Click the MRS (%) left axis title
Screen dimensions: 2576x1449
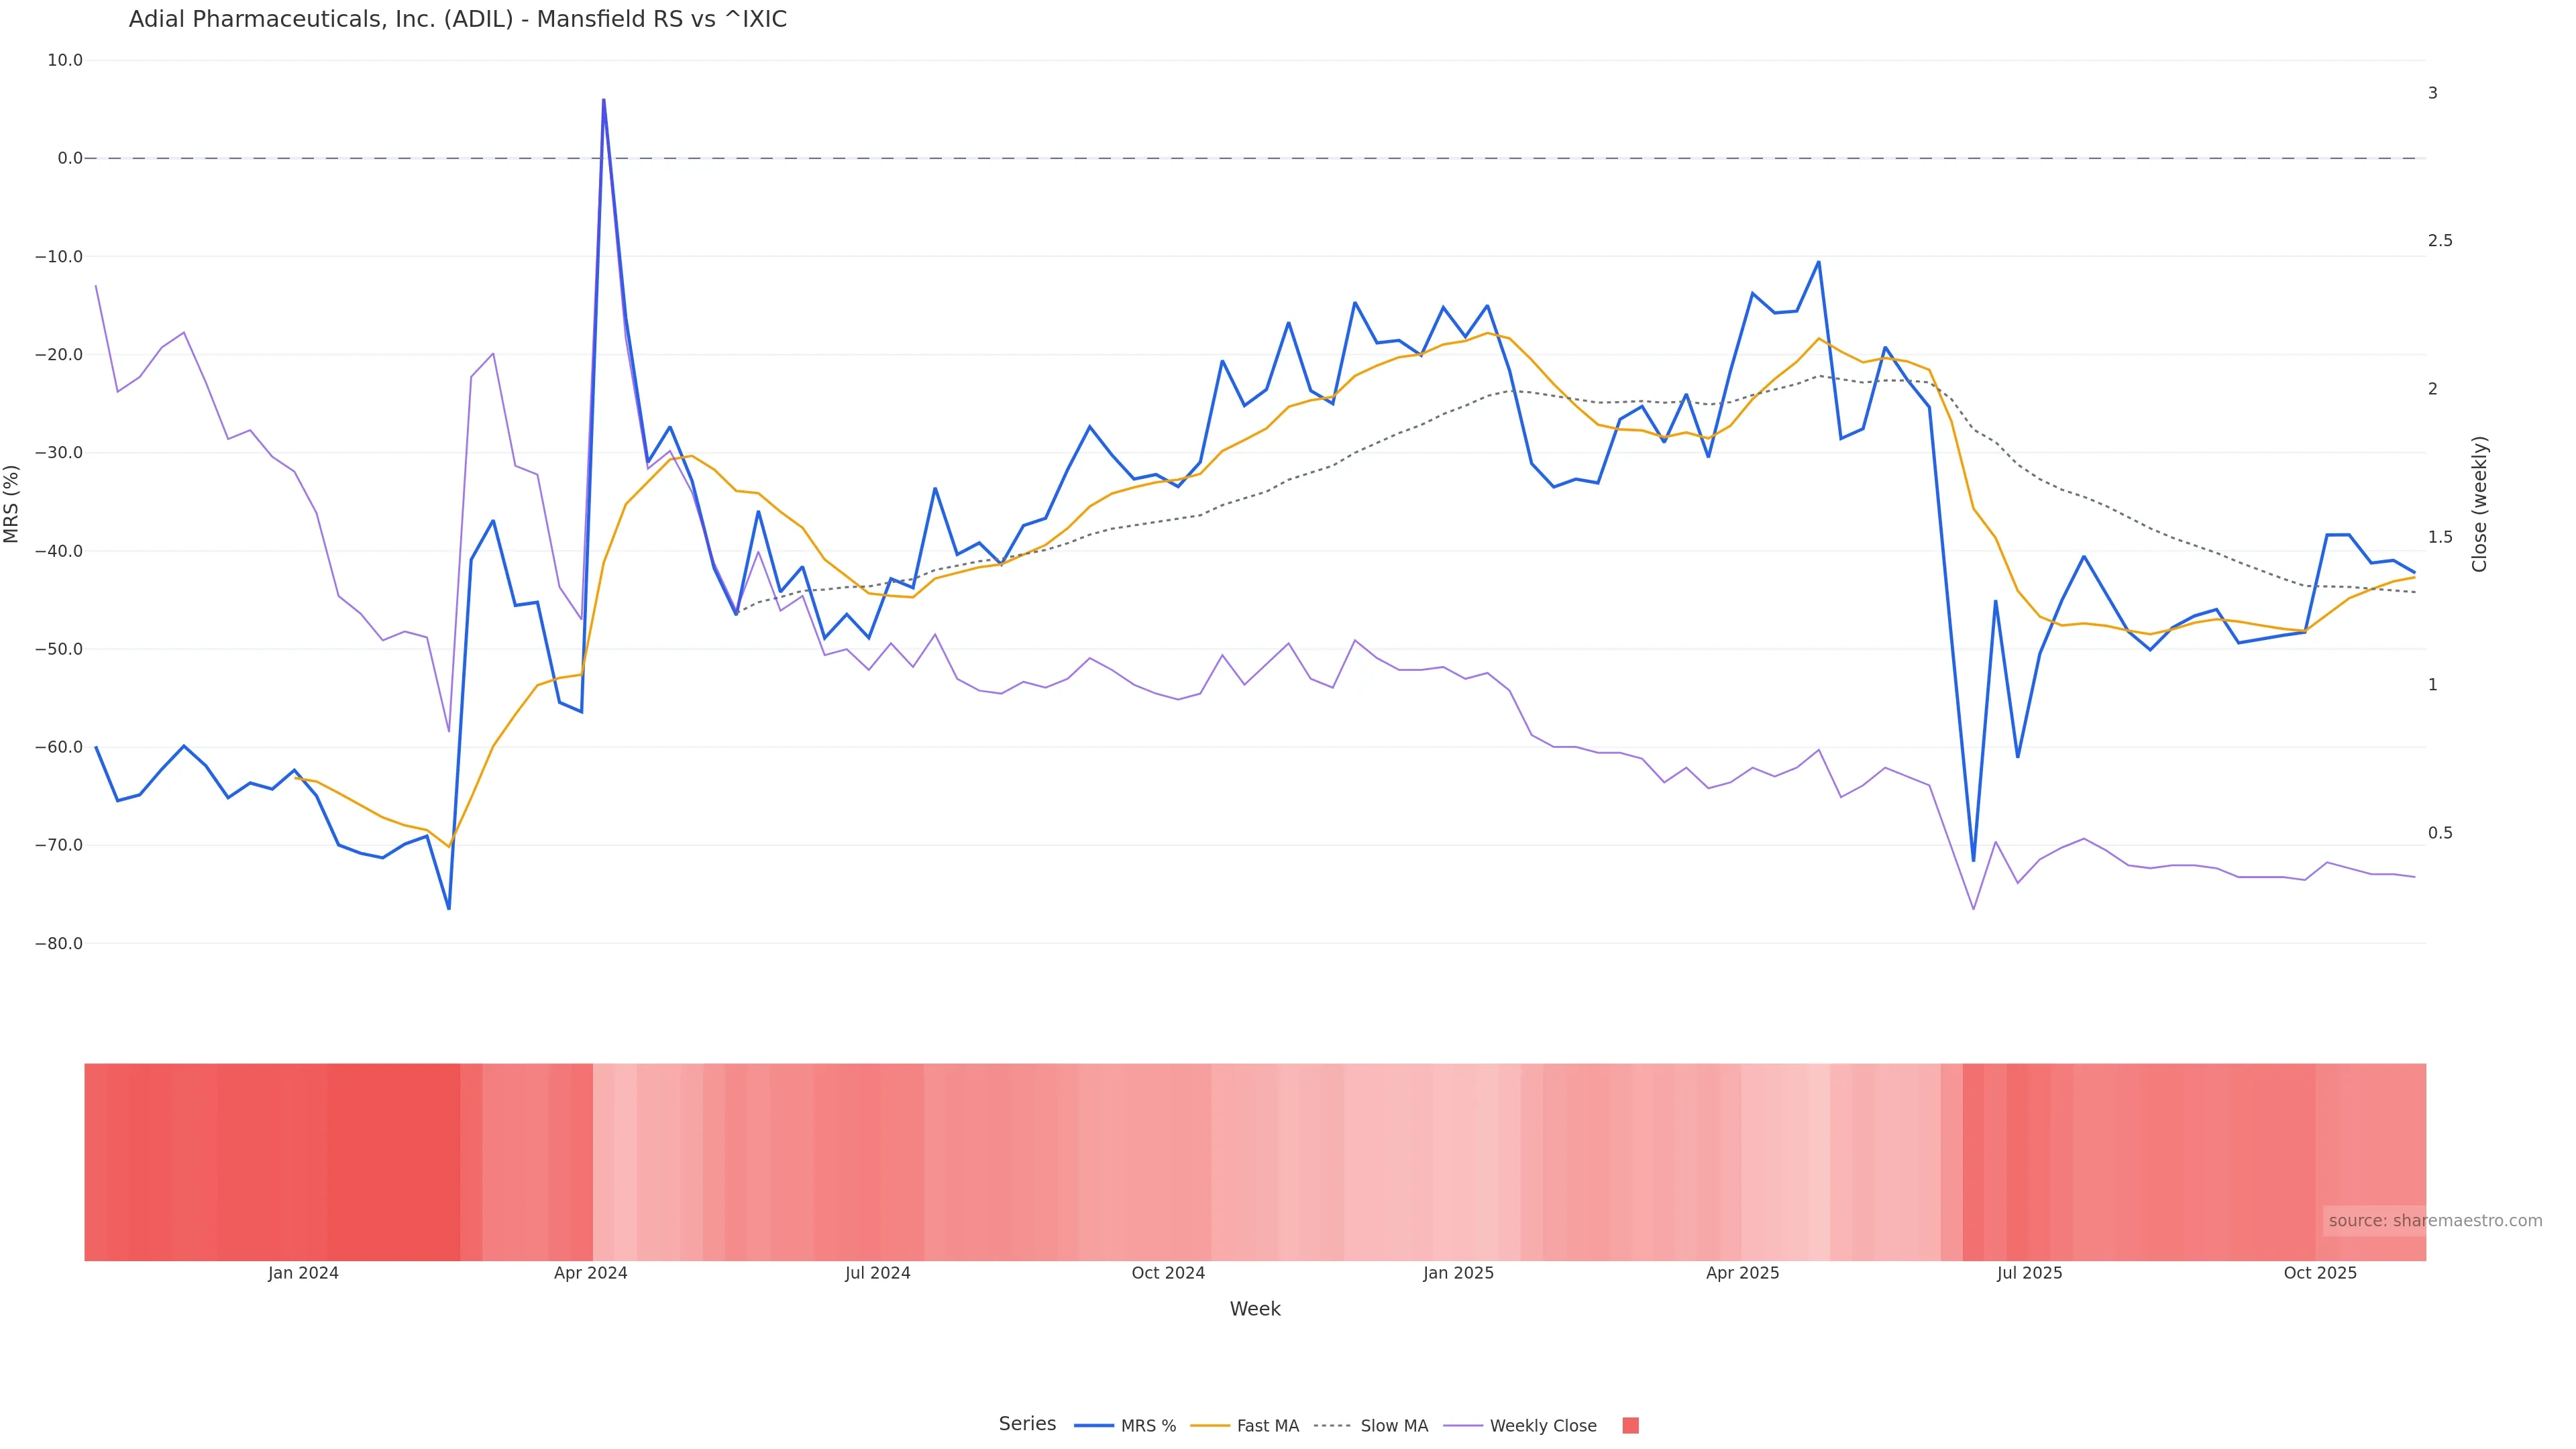(x=12, y=503)
